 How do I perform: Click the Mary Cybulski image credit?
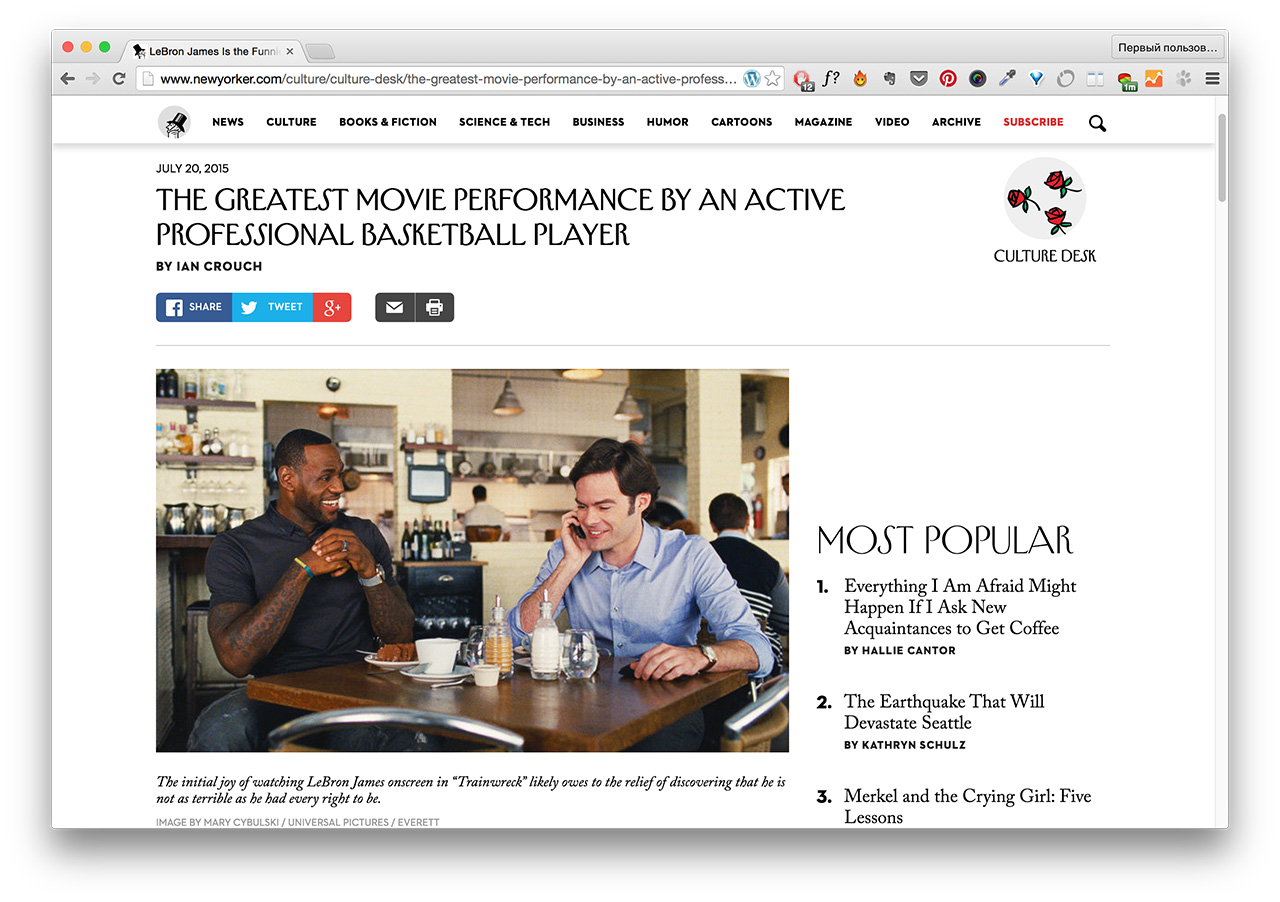point(297,822)
